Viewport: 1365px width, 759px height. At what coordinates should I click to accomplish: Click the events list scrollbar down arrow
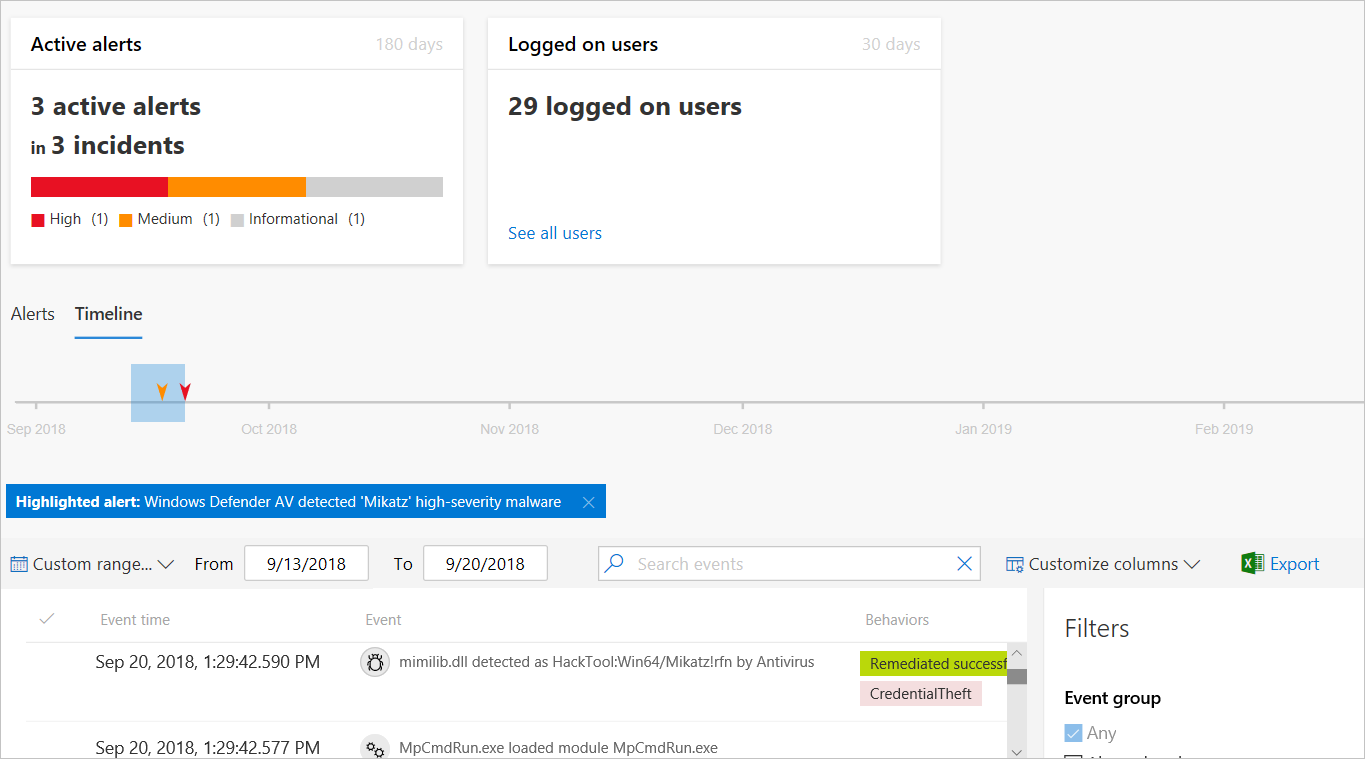1017,751
